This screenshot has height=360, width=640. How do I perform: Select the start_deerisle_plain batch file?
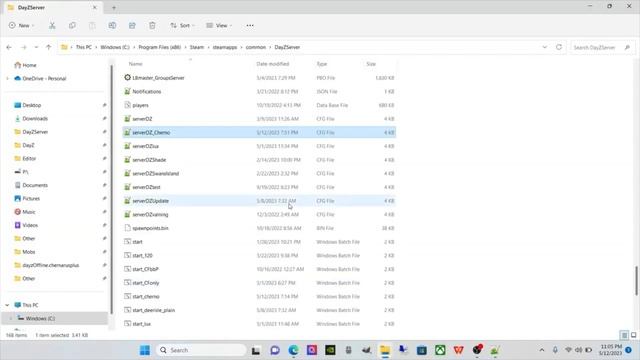[259, 310]
